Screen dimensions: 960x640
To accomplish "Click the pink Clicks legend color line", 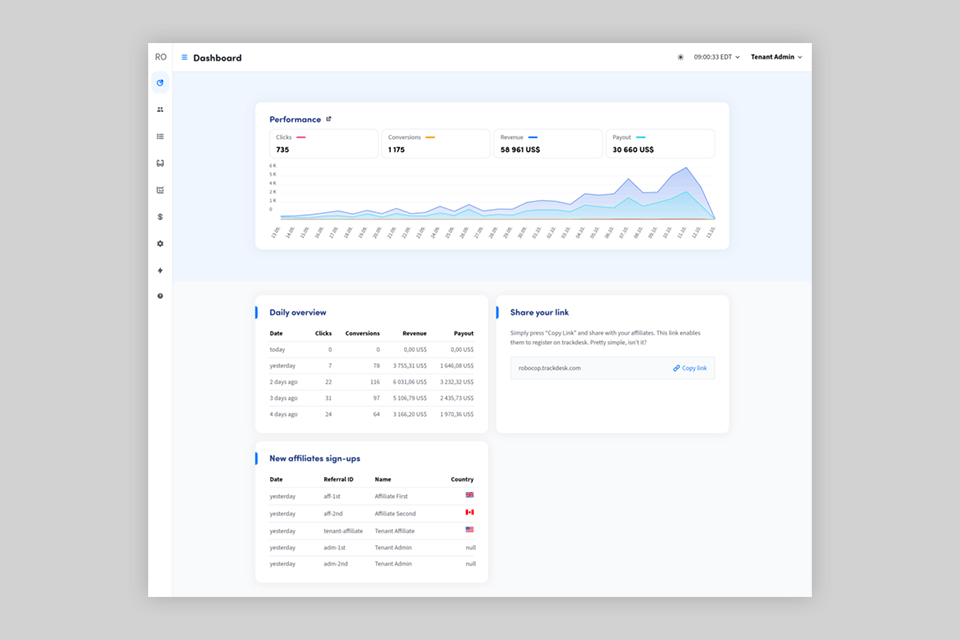I will tap(301, 137).
